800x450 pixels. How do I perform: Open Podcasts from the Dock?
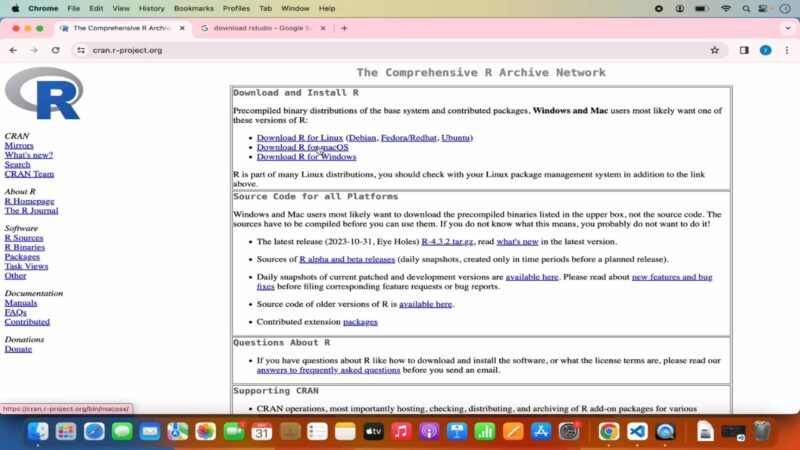(429, 431)
